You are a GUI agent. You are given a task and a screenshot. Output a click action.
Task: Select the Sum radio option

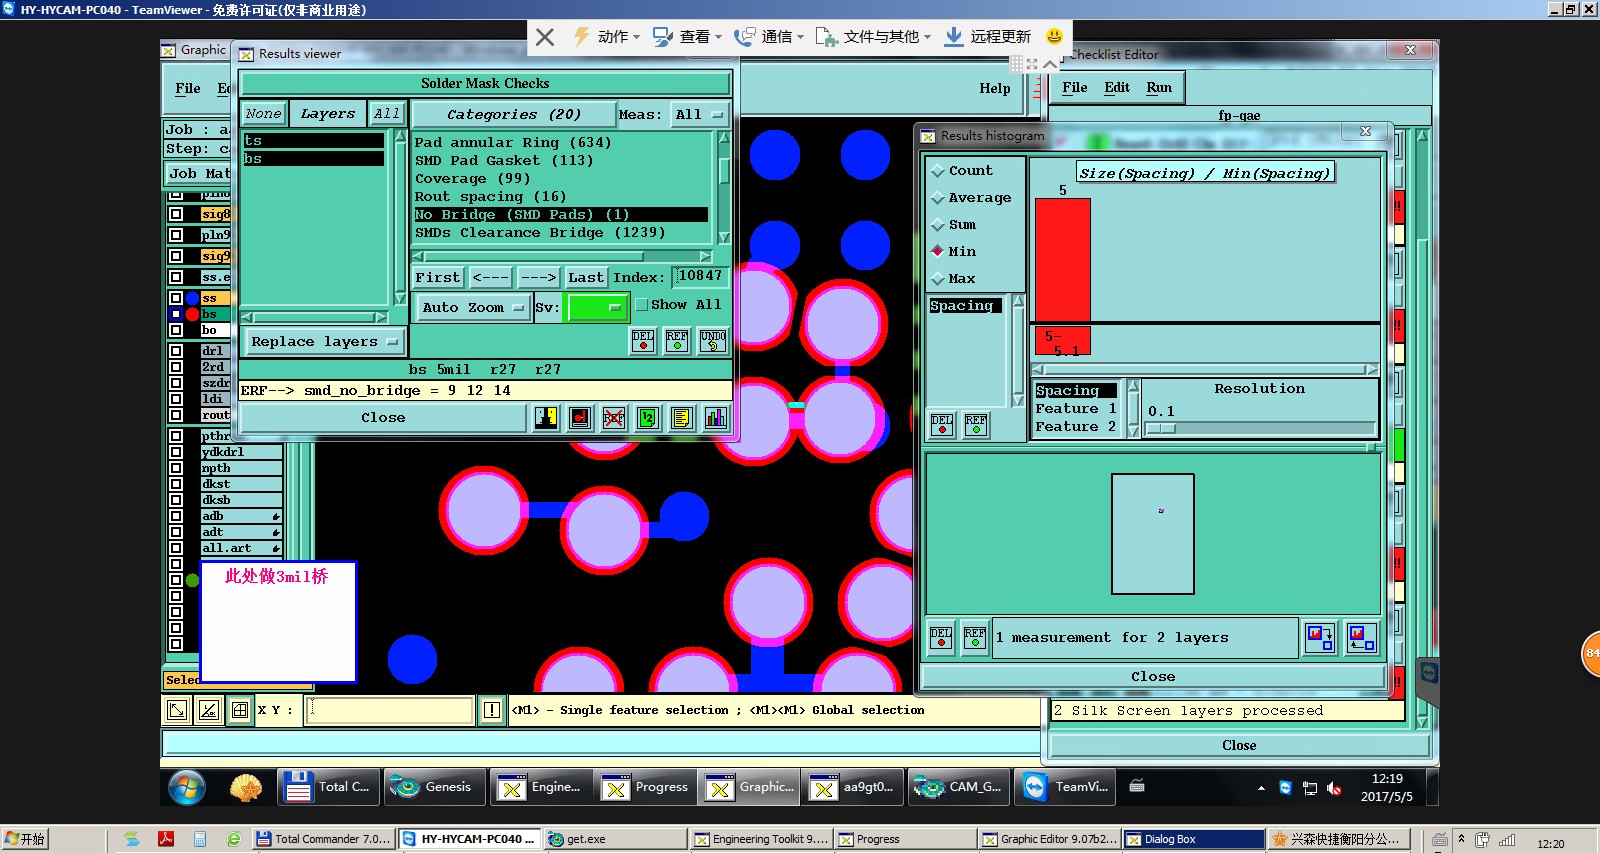pyautogui.click(x=938, y=225)
